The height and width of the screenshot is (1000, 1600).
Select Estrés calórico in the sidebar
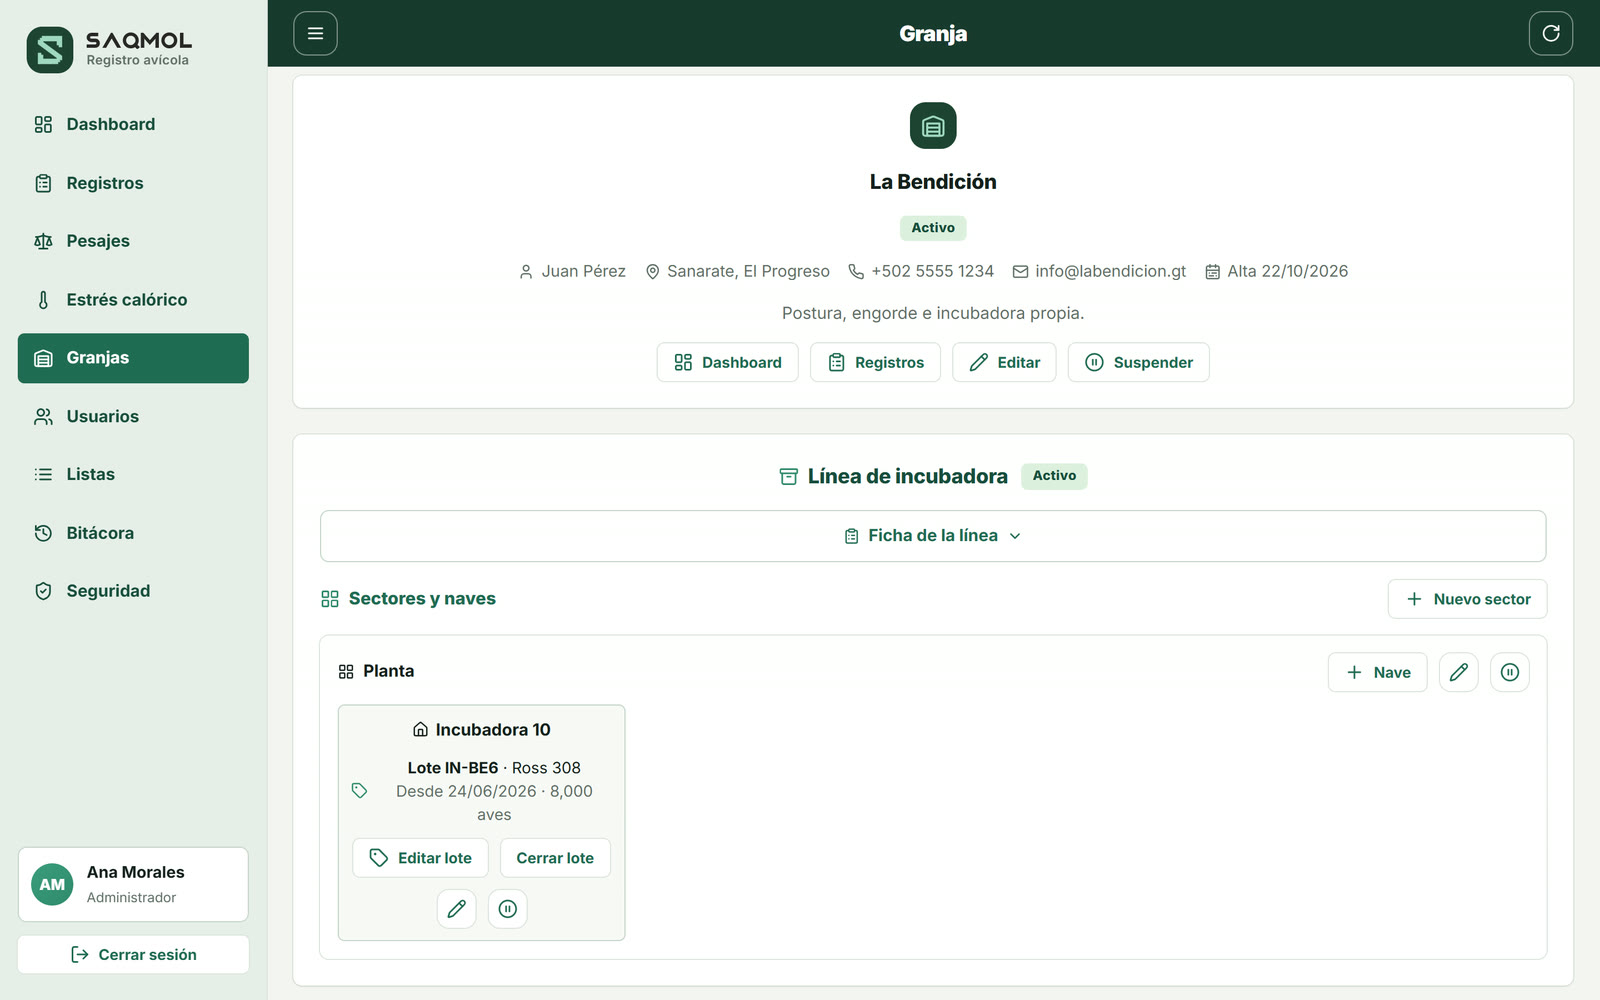click(x=133, y=300)
